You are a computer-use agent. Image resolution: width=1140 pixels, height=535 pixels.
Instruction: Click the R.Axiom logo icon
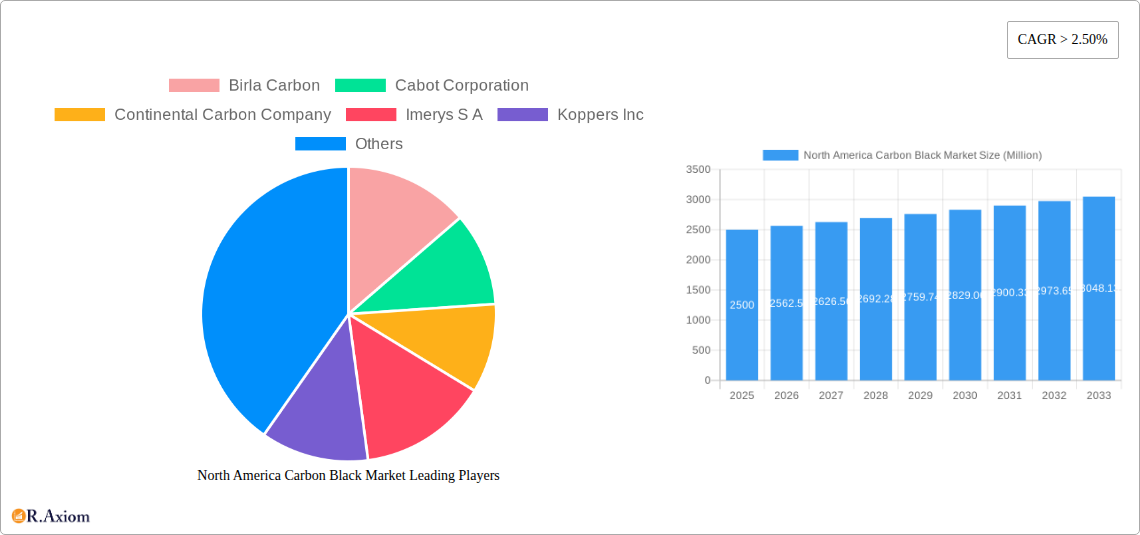pyautogui.click(x=18, y=516)
